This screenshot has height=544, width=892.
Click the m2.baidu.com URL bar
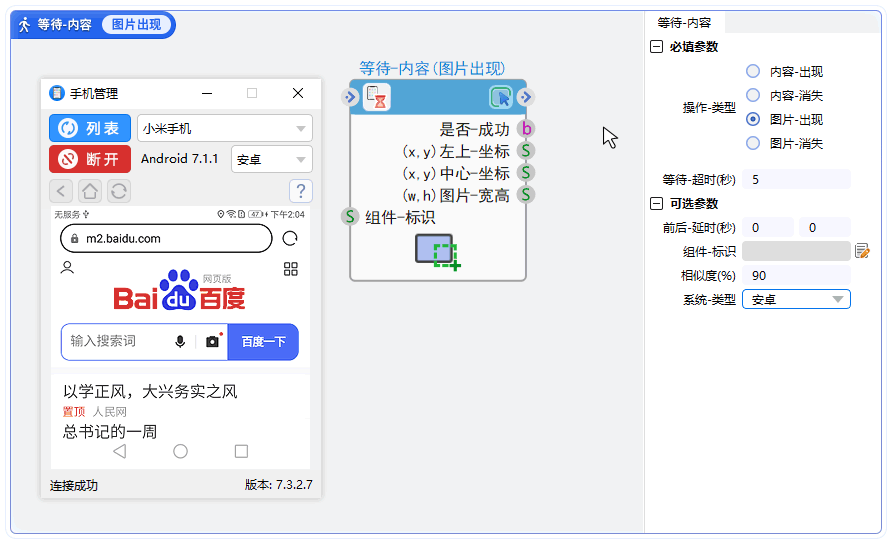[x=166, y=238]
